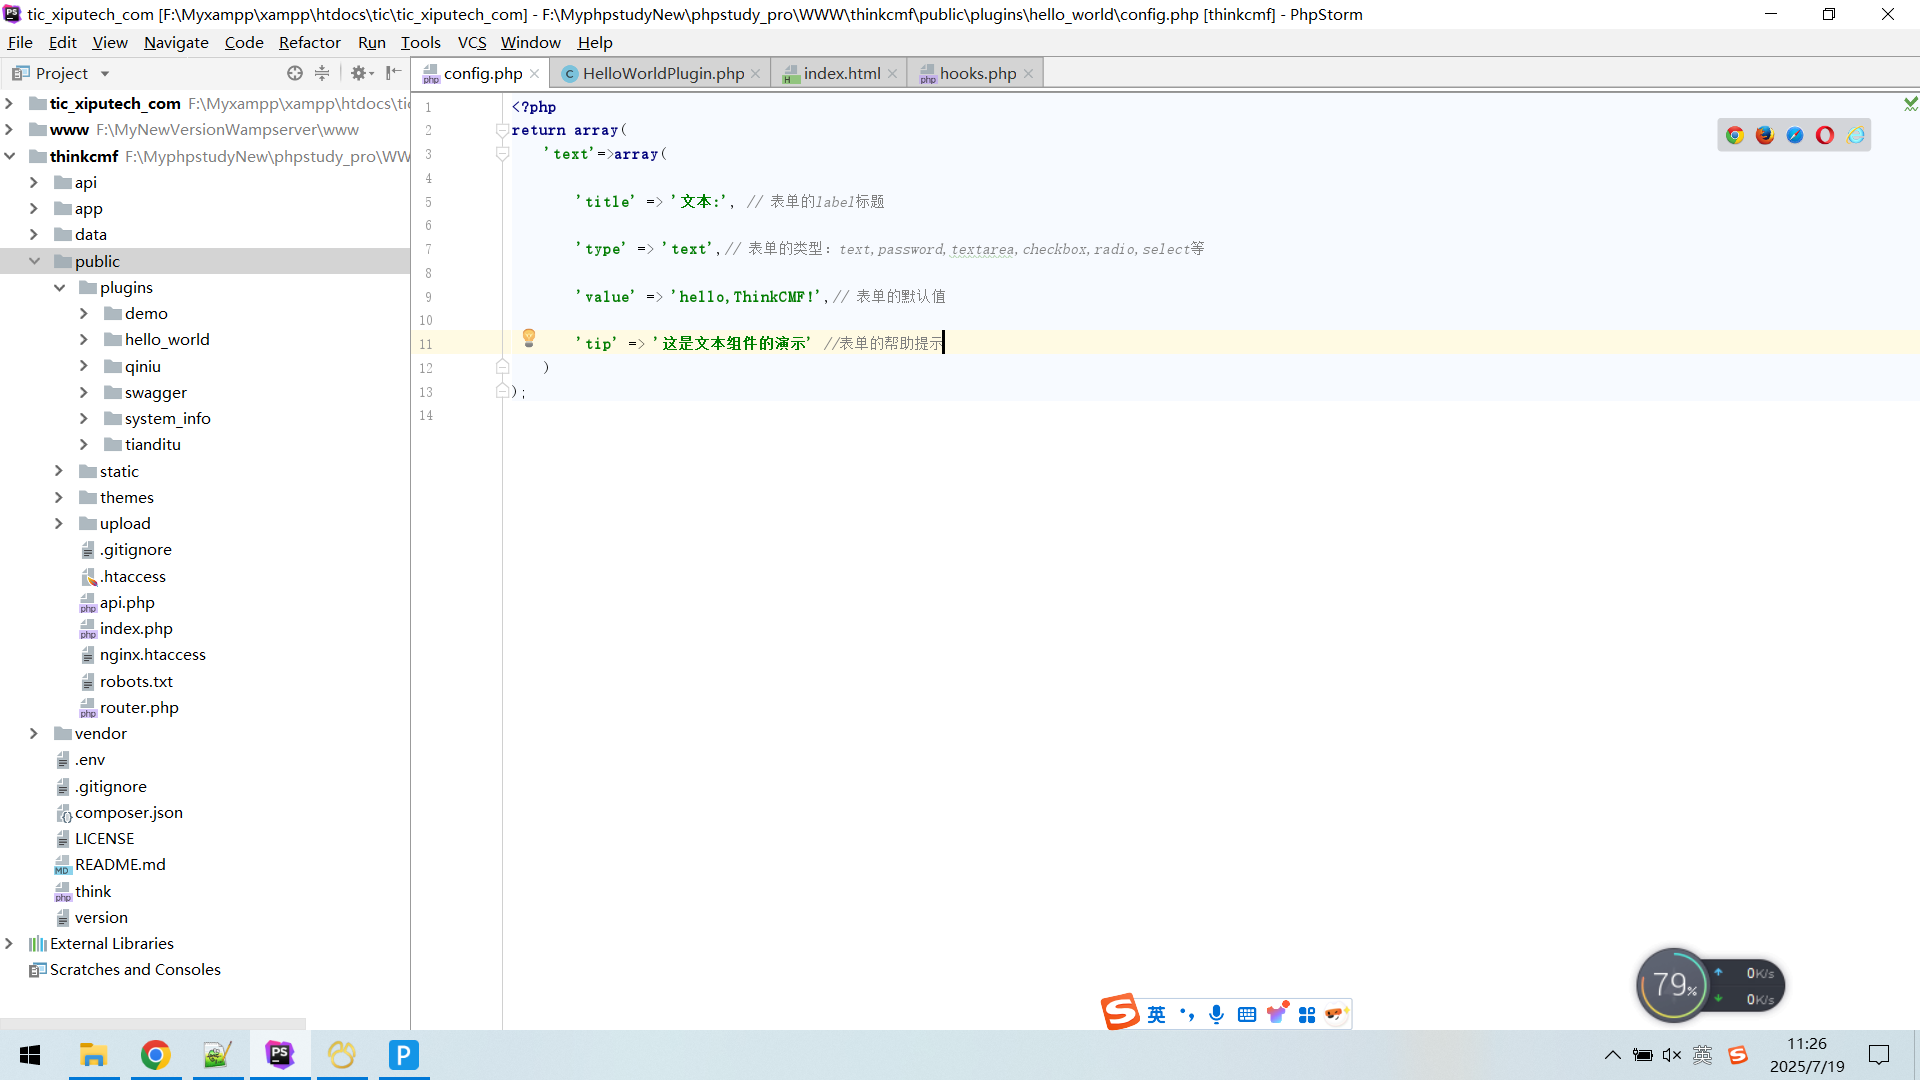Click the Locate/Scroll from Source target icon

click(294, 73)
